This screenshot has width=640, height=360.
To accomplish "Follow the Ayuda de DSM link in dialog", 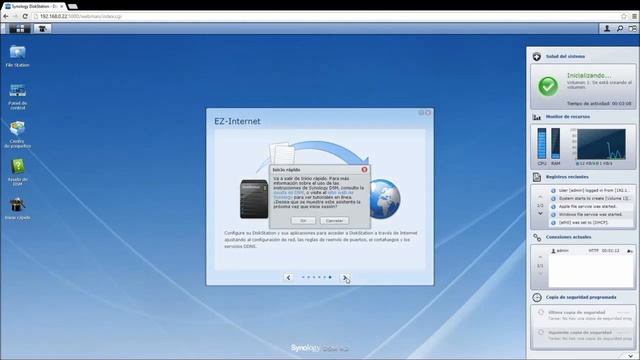I will [288, 193].
